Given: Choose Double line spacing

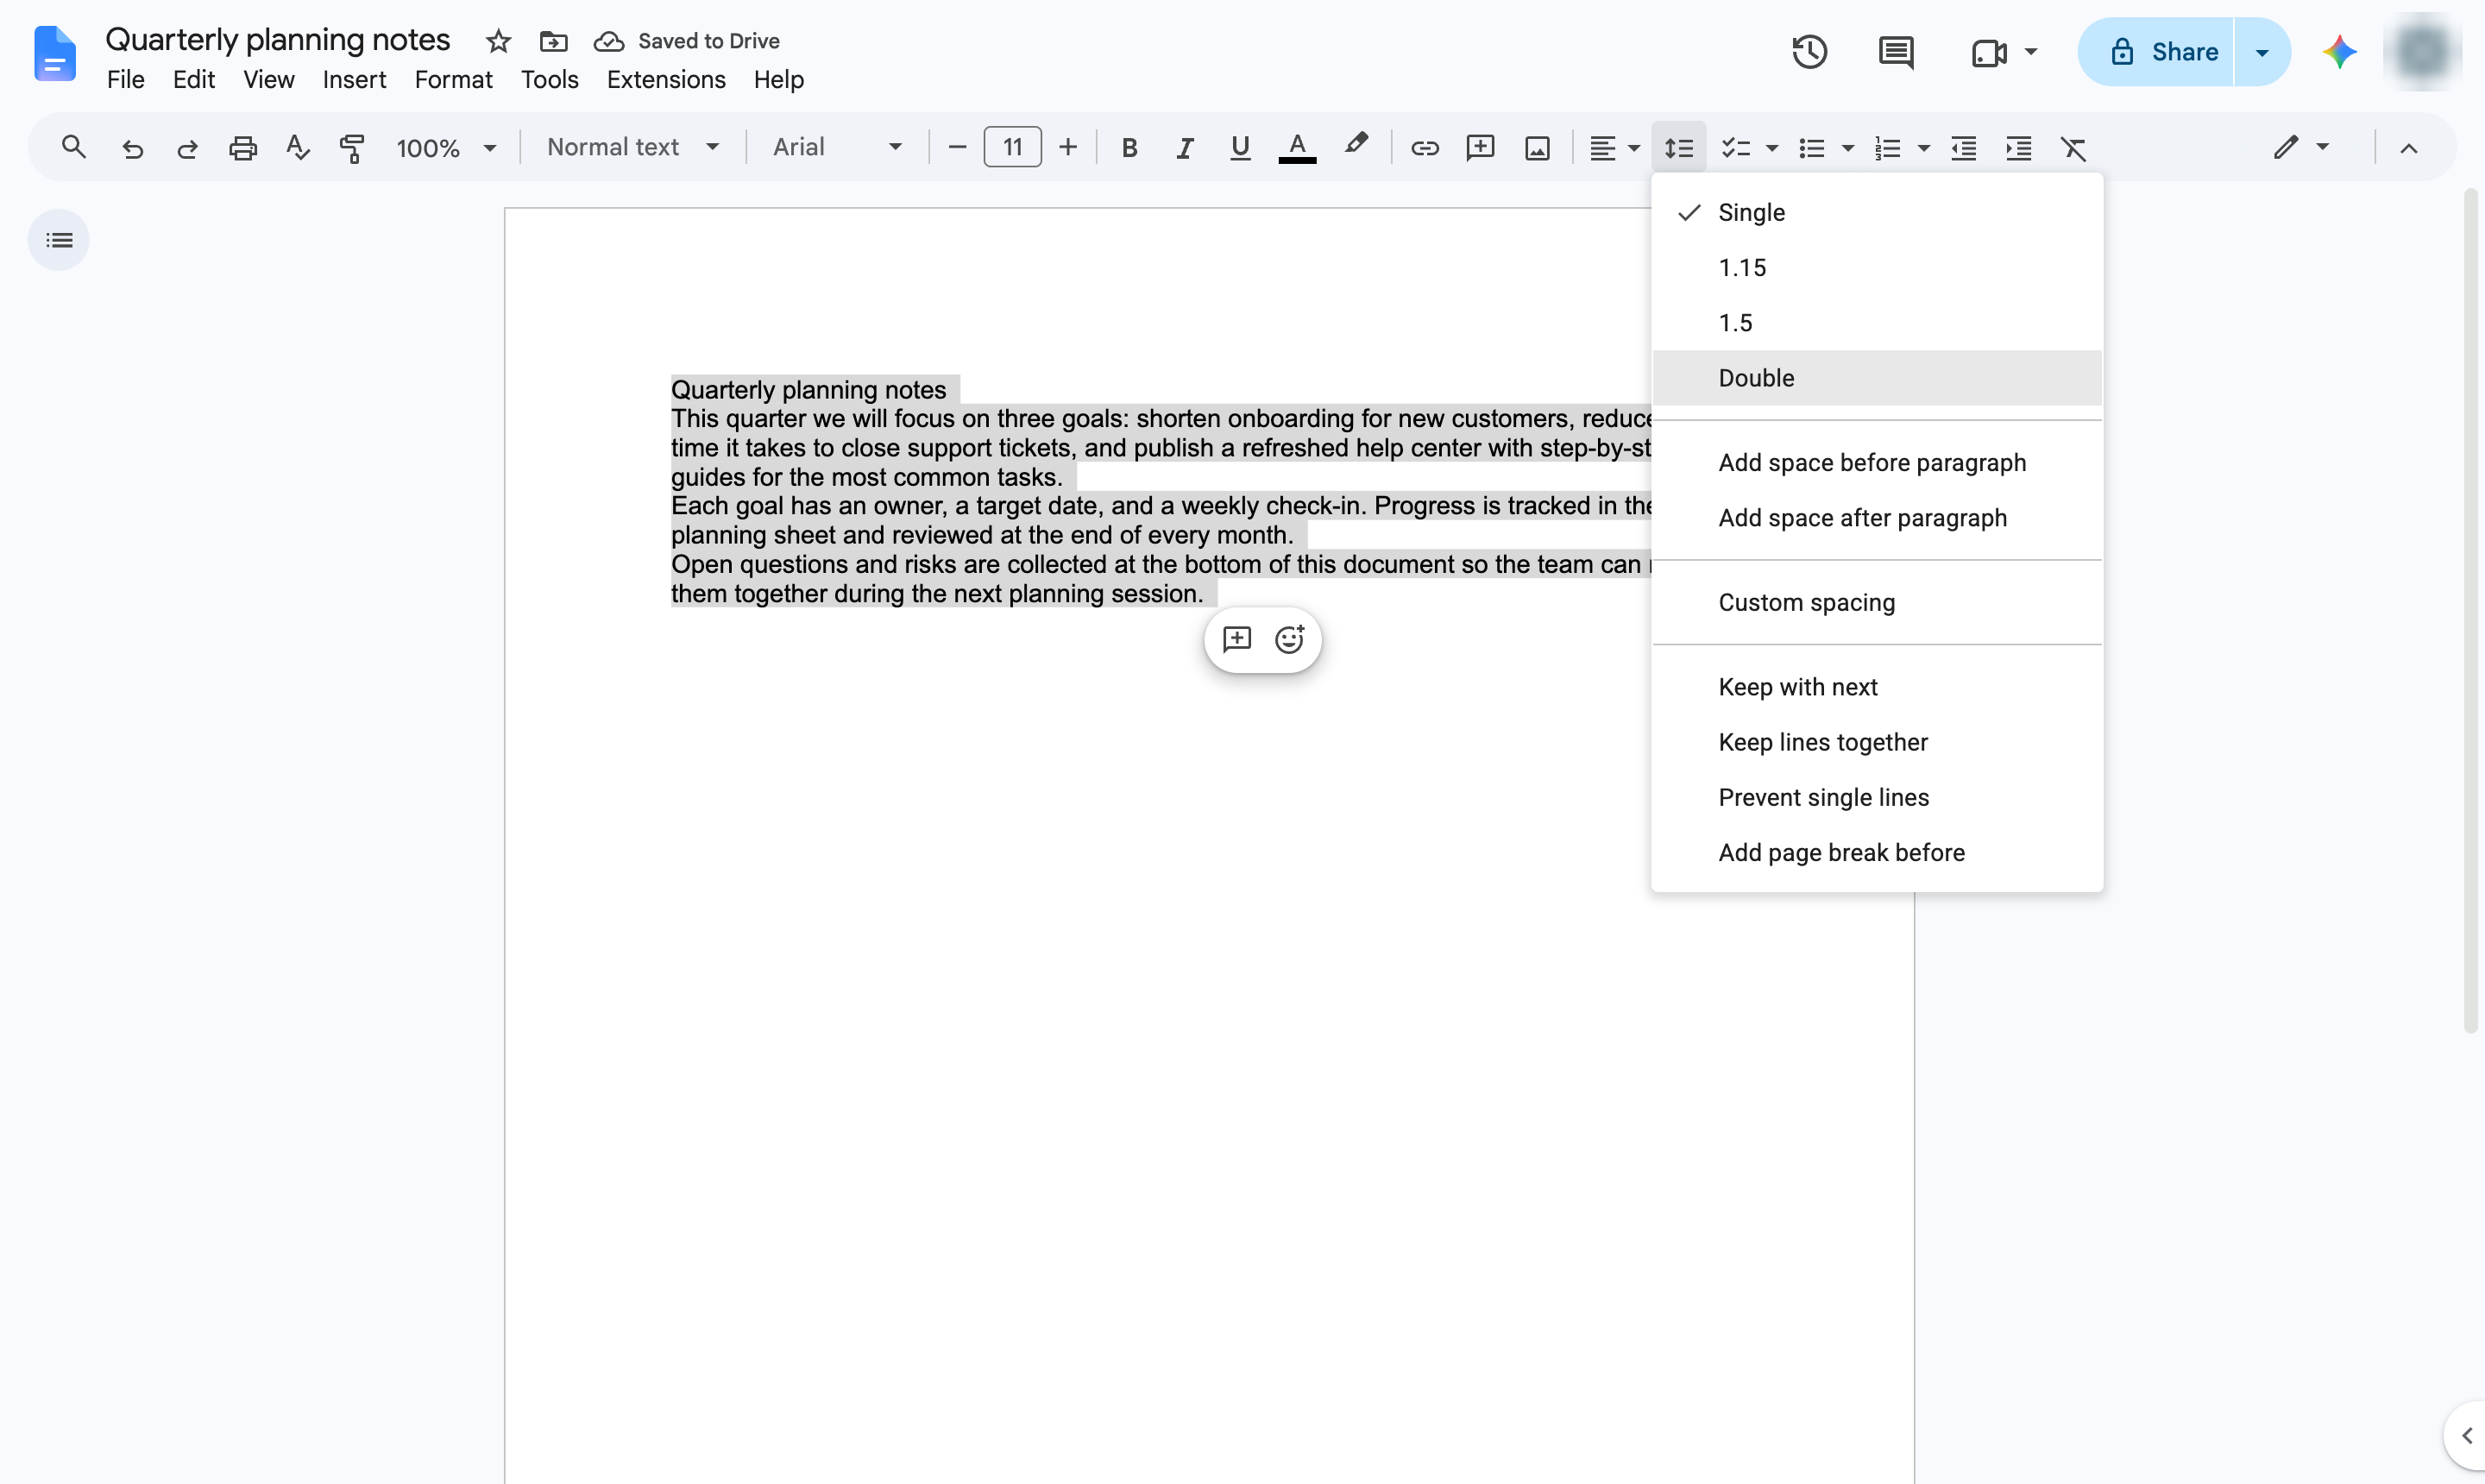Looking at the screenshot, I should point(1877,378).
